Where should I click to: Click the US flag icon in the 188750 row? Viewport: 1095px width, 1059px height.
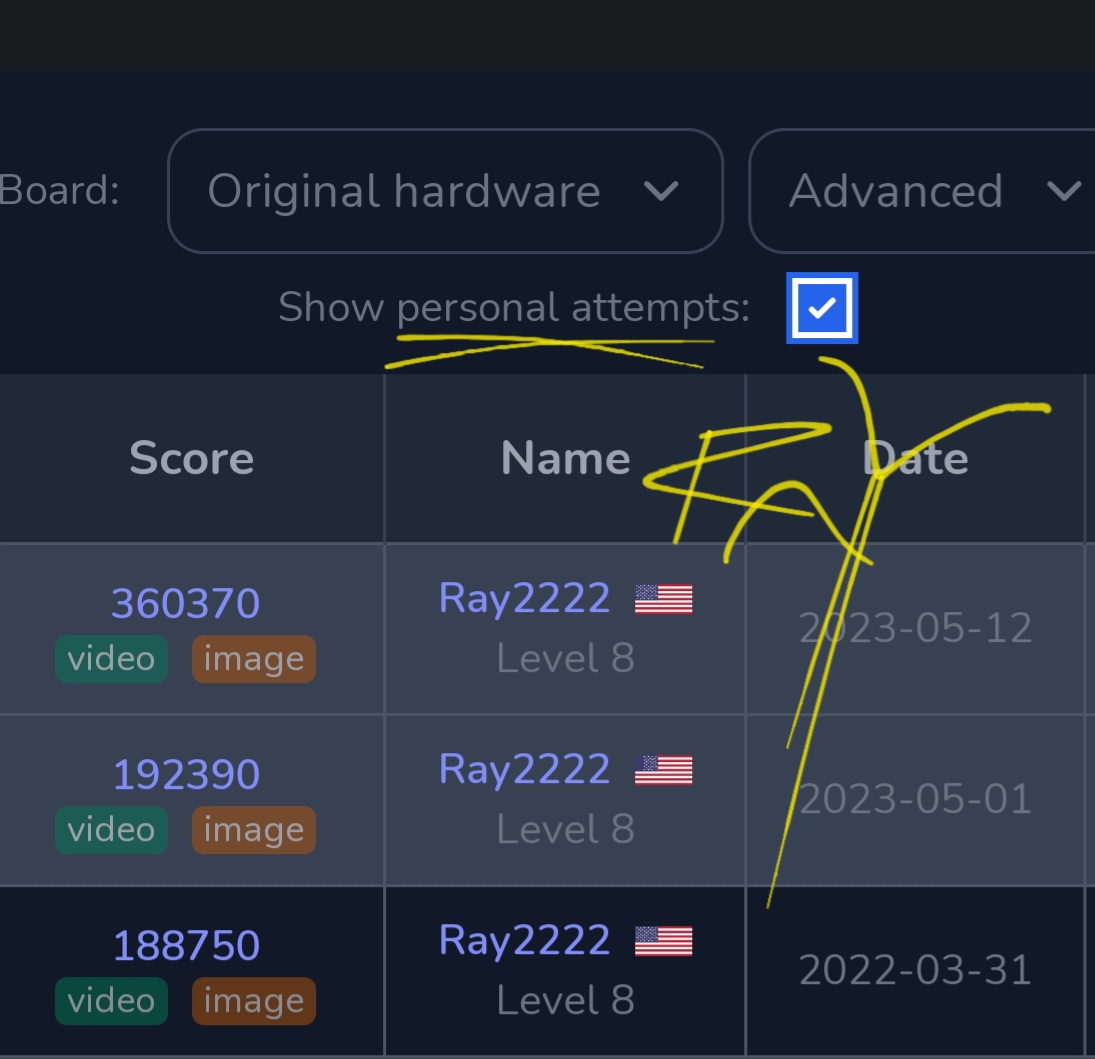663,942
